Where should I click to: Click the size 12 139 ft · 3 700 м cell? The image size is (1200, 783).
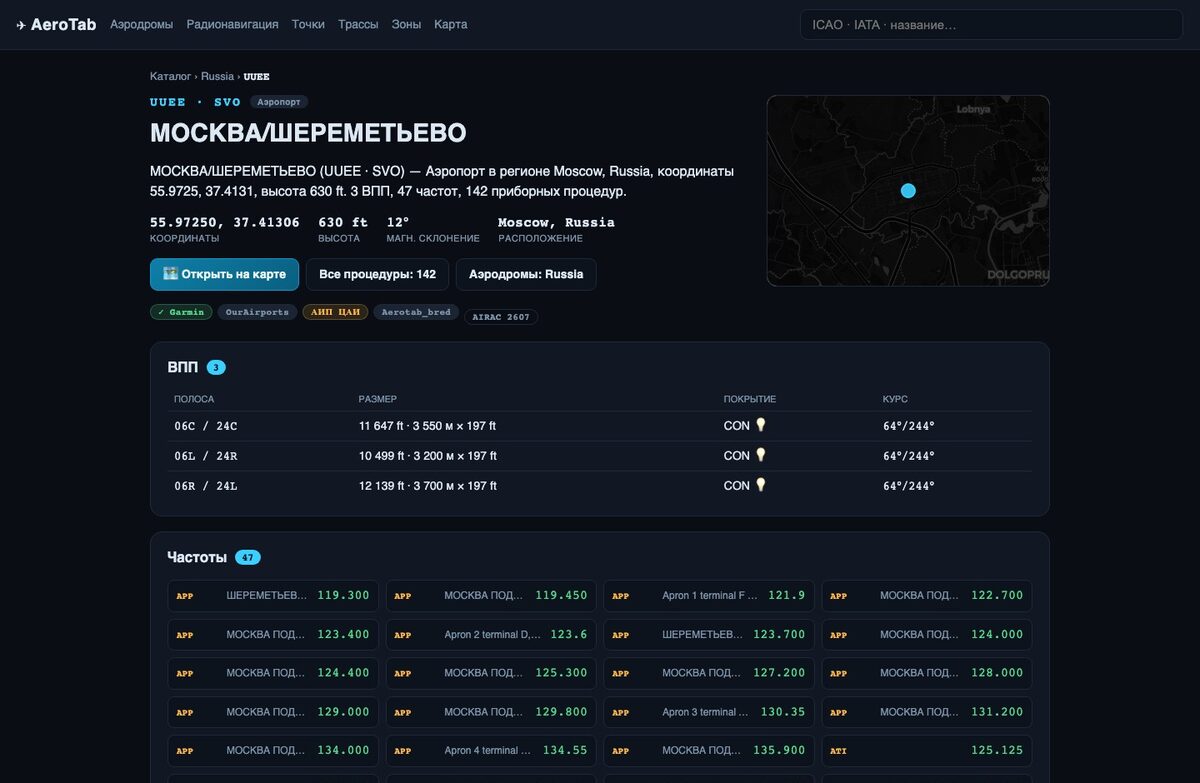427,486
